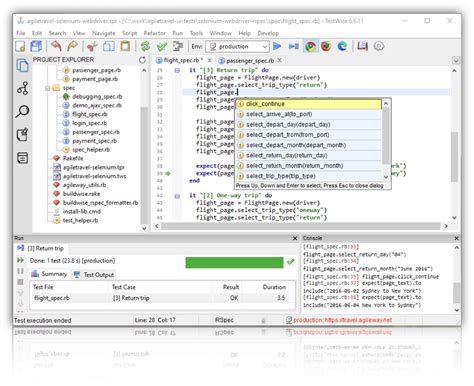Screen dimensions: 474x386
Task: Click the undo arrow toolbar icon
Action: click(x=56, y=46)
